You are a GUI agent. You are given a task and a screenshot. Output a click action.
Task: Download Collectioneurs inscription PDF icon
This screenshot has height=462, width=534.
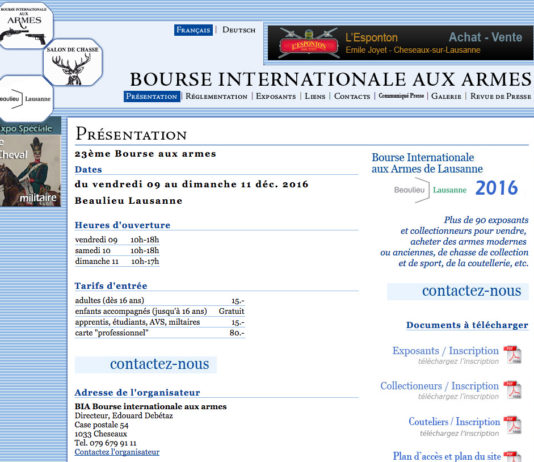pyautogui.click(x=513, y=390)
